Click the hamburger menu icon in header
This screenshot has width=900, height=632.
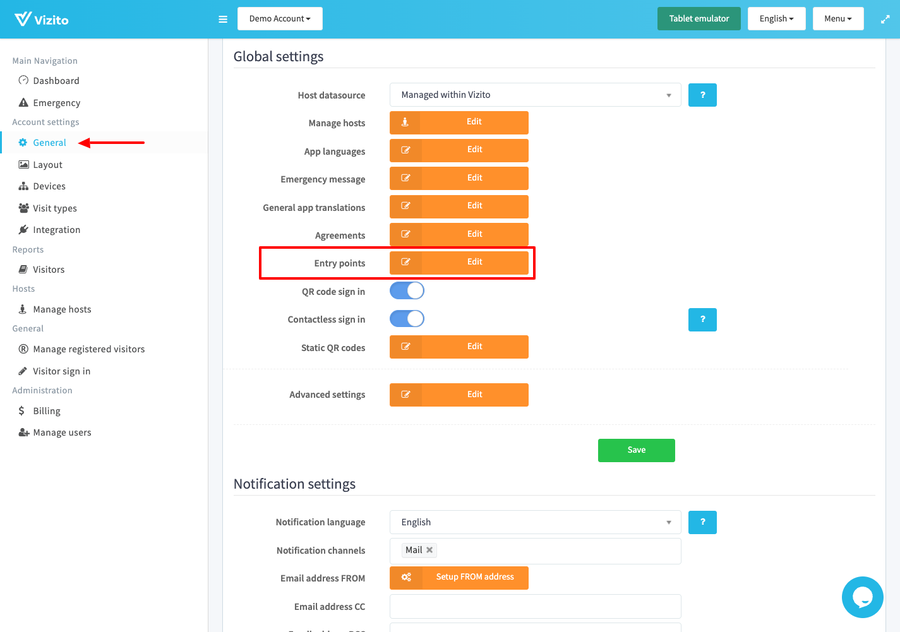tap(223, 19)
